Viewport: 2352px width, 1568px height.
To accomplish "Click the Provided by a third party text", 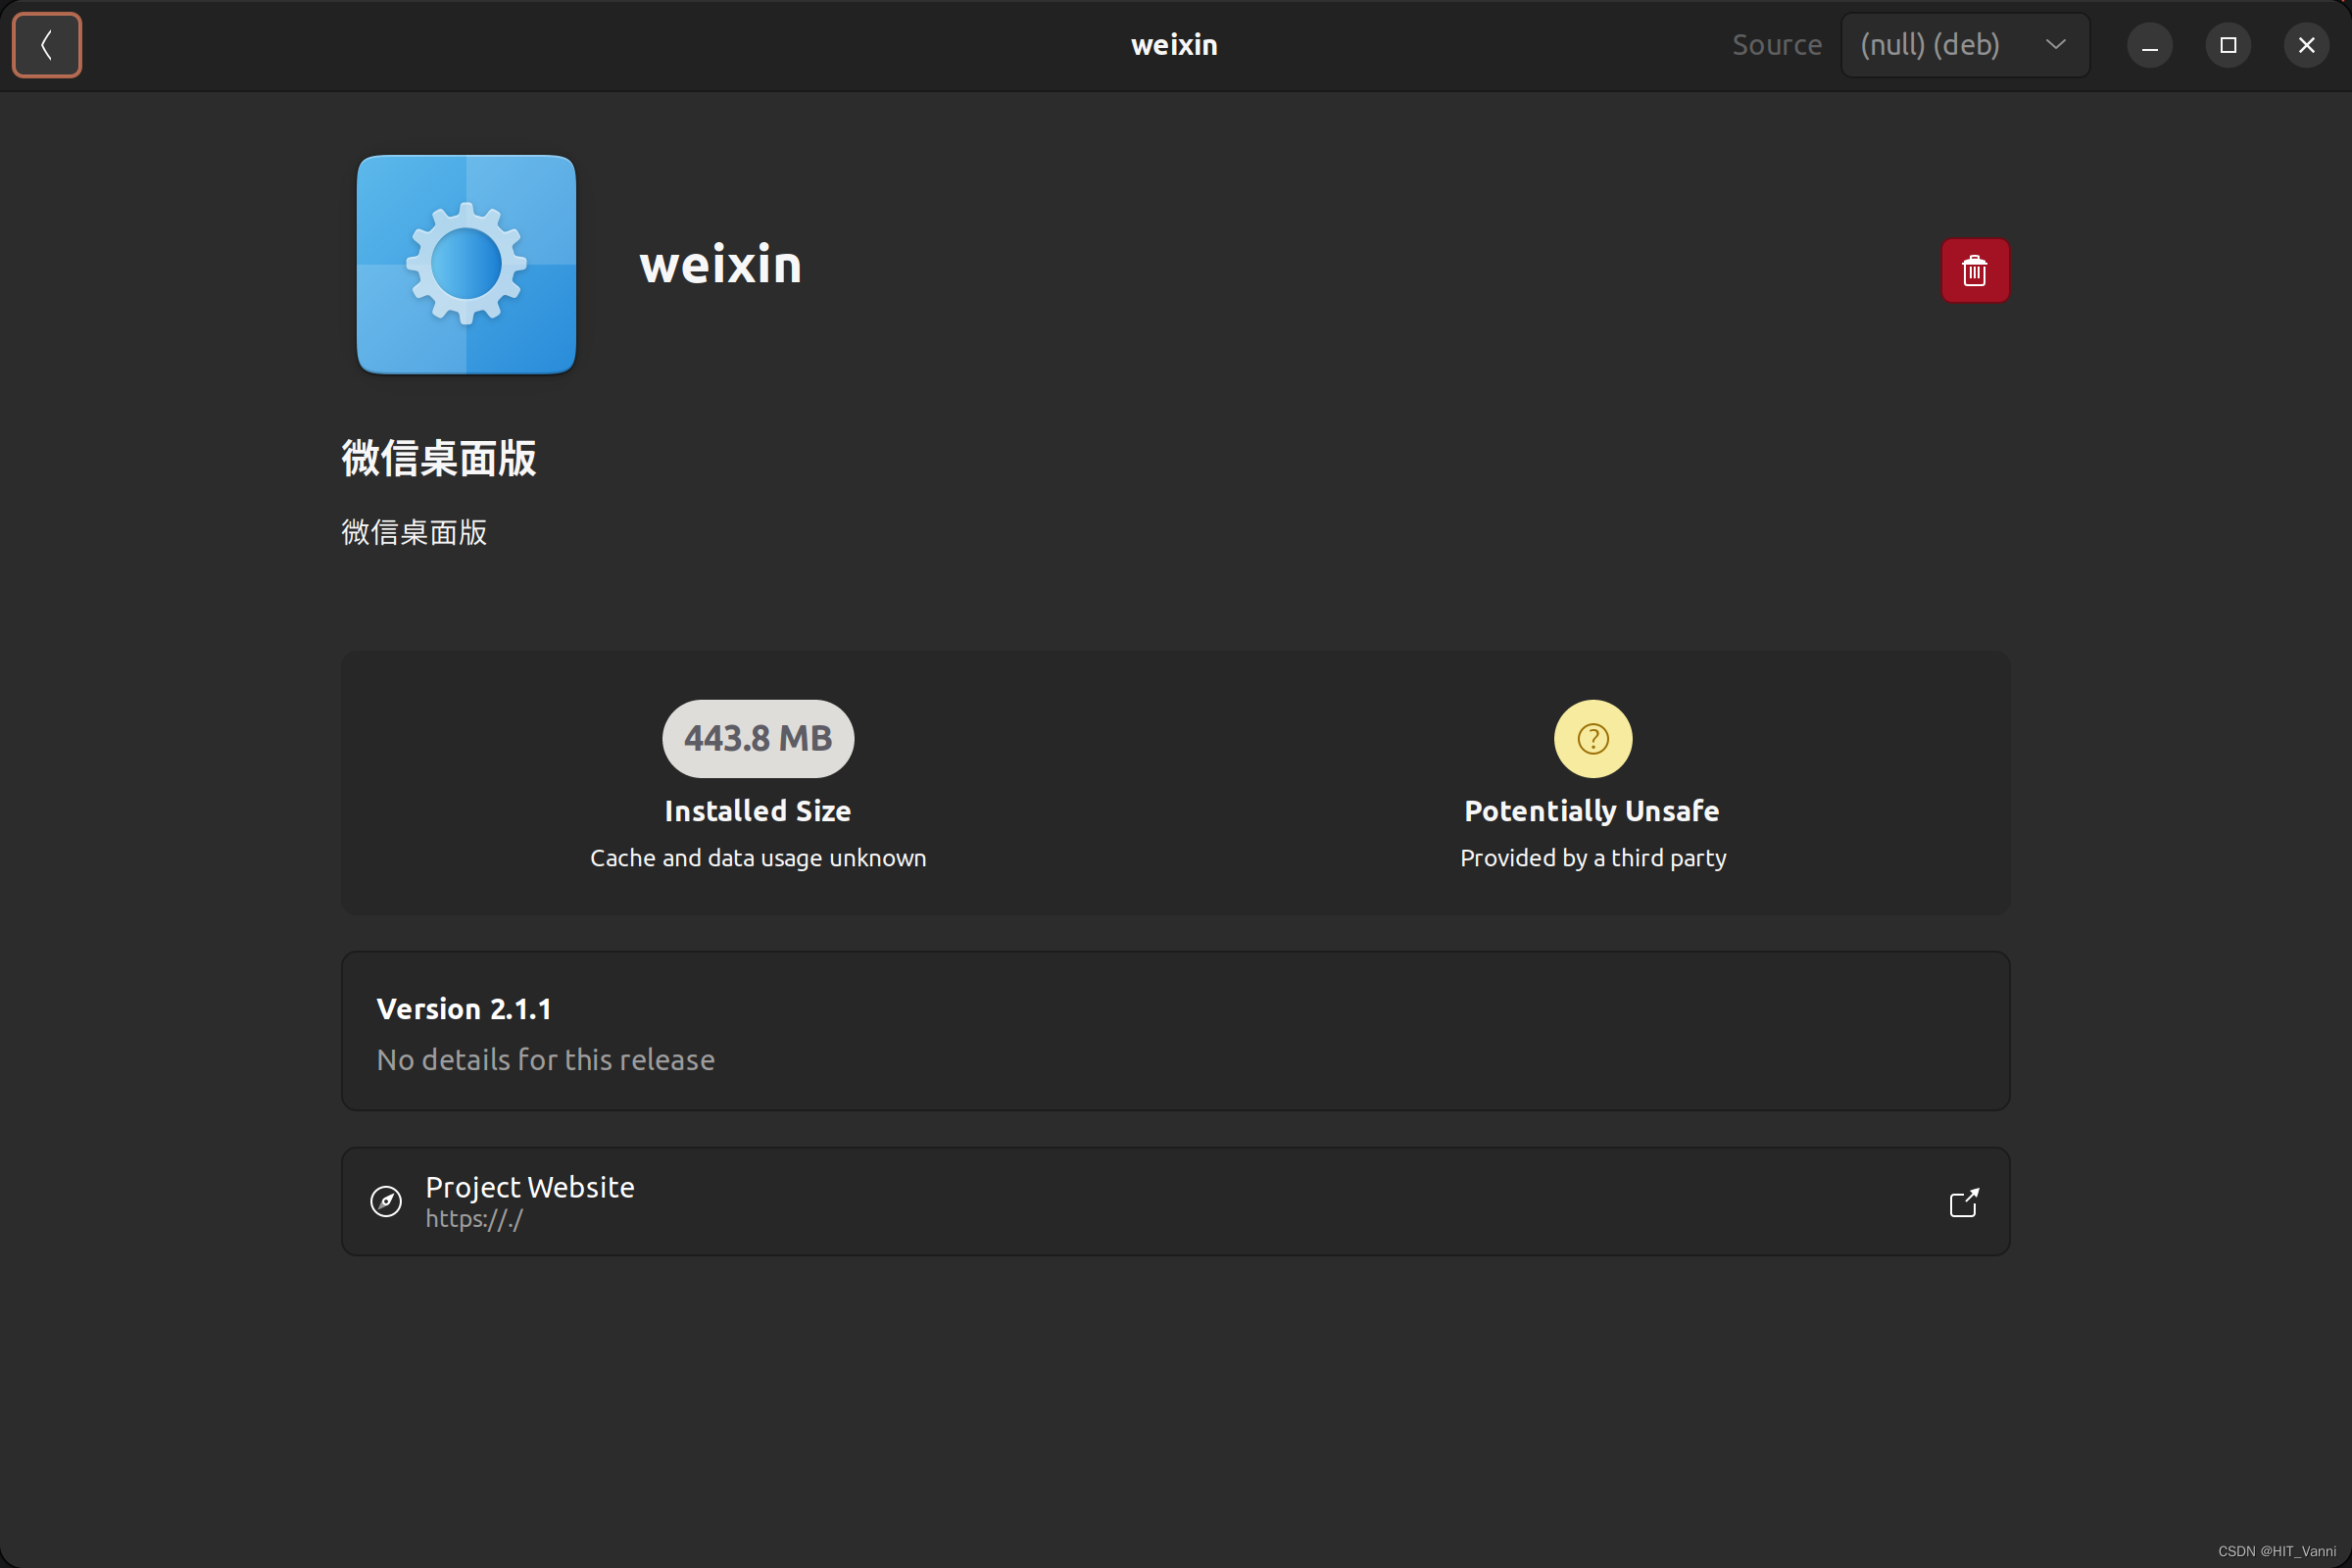I will tap(1593, 858).
